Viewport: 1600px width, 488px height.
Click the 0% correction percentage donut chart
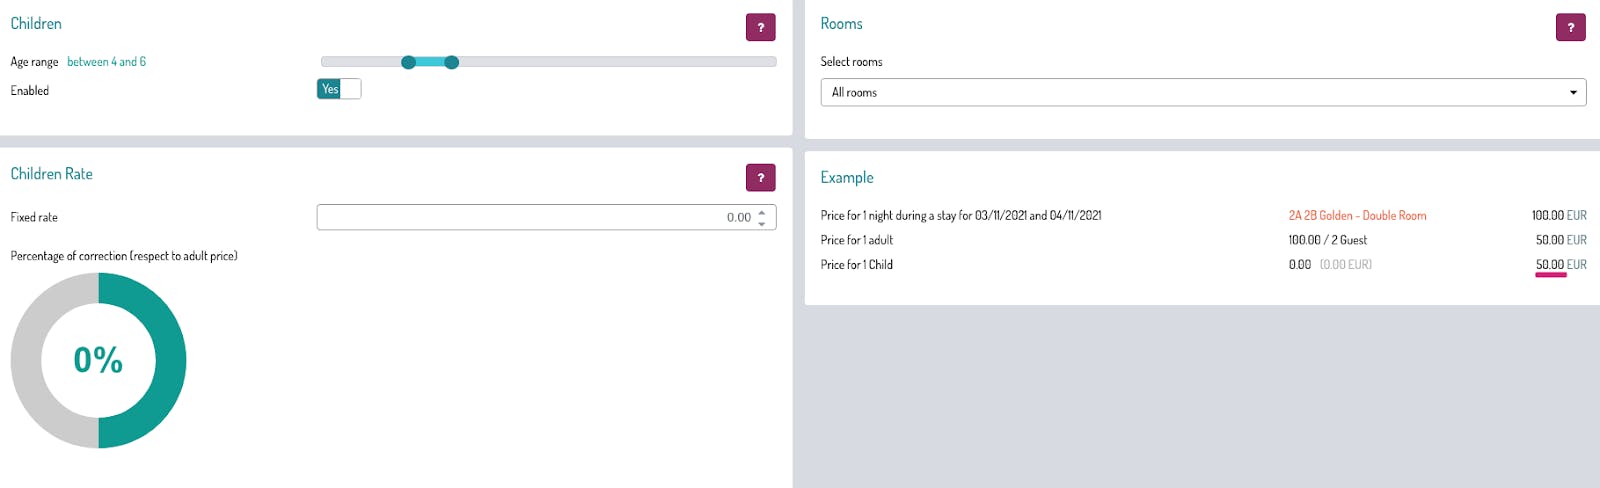point(98,360)
